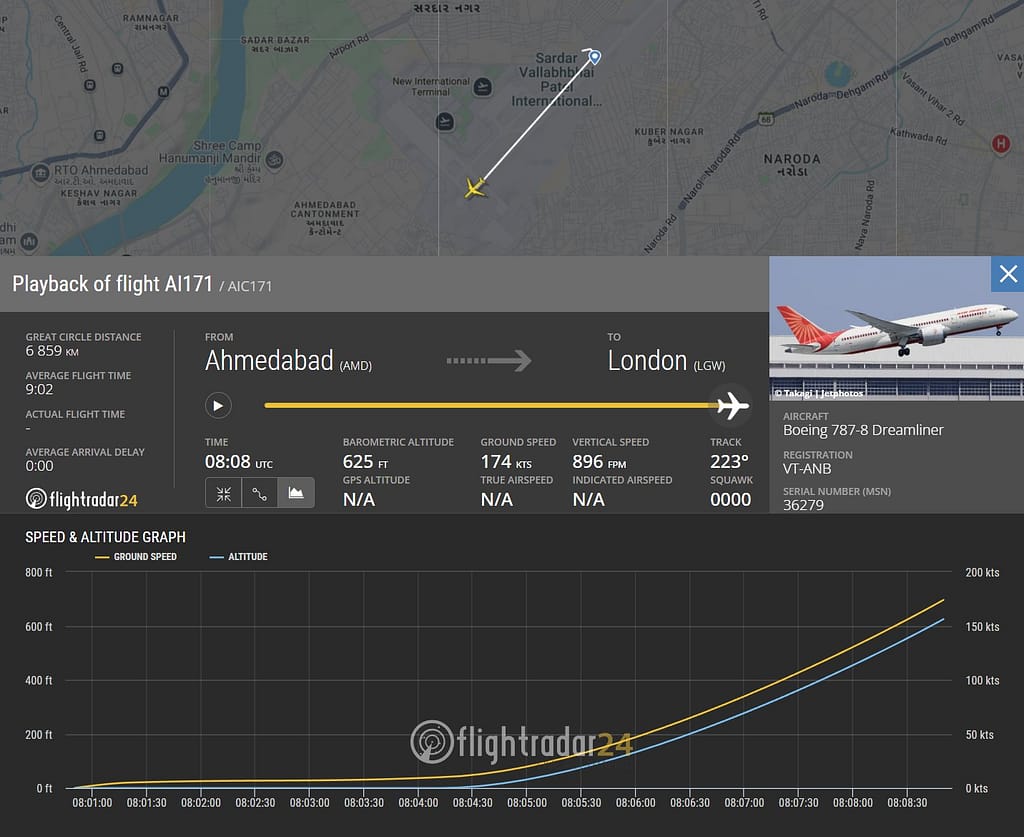
Task: Click the Takagi Jetphotos photo credit
Action: tap(818, 393)
